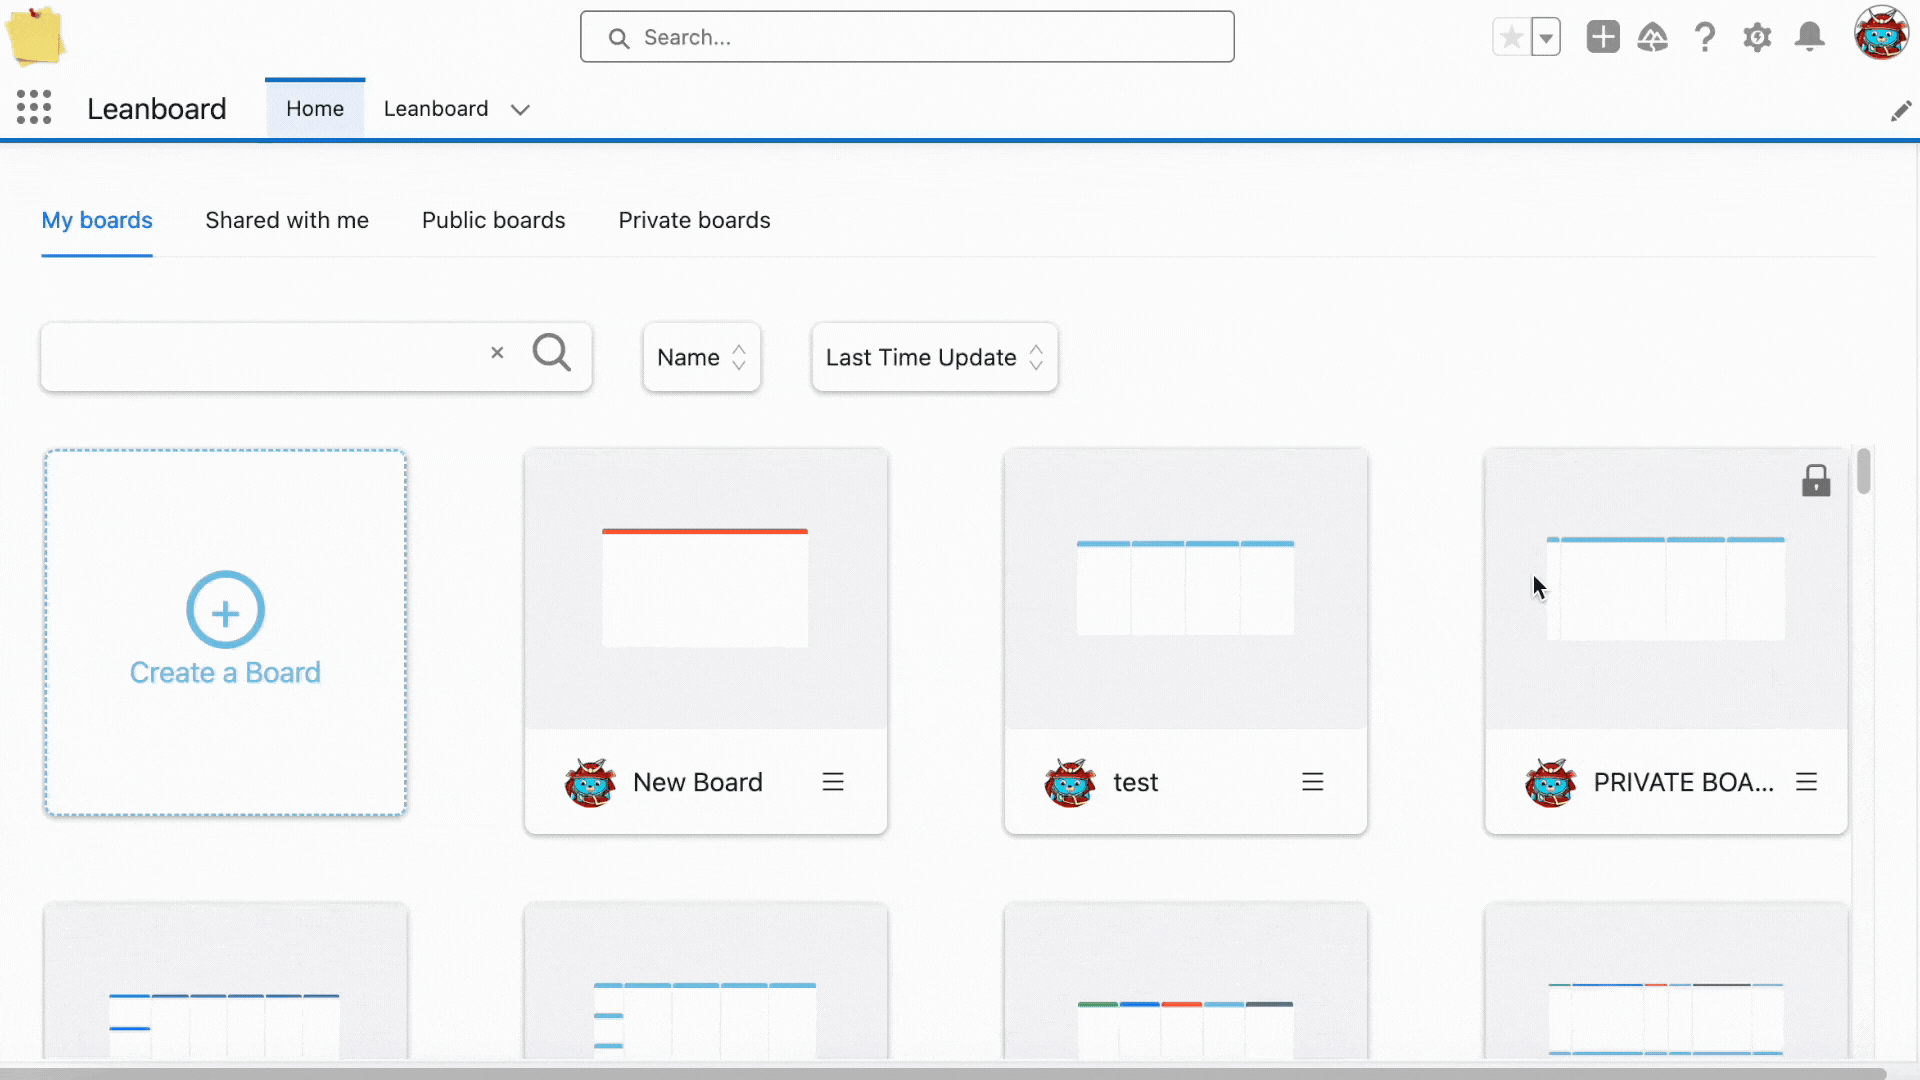This screenshot has width=1920, height=1080.
Task: Toggle sorting by Last Time Update
Action: [934, 357]
